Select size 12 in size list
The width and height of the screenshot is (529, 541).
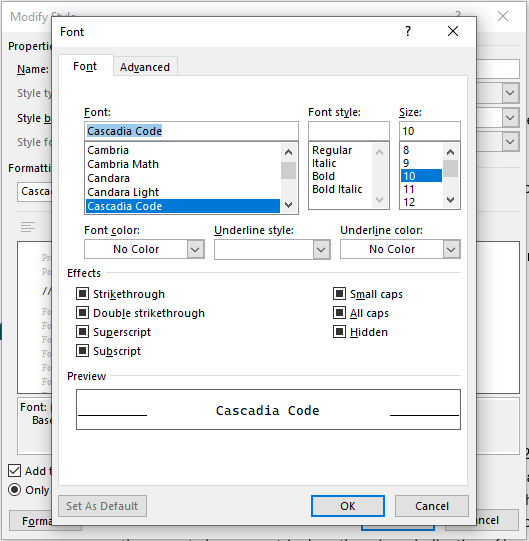(421, 202)
